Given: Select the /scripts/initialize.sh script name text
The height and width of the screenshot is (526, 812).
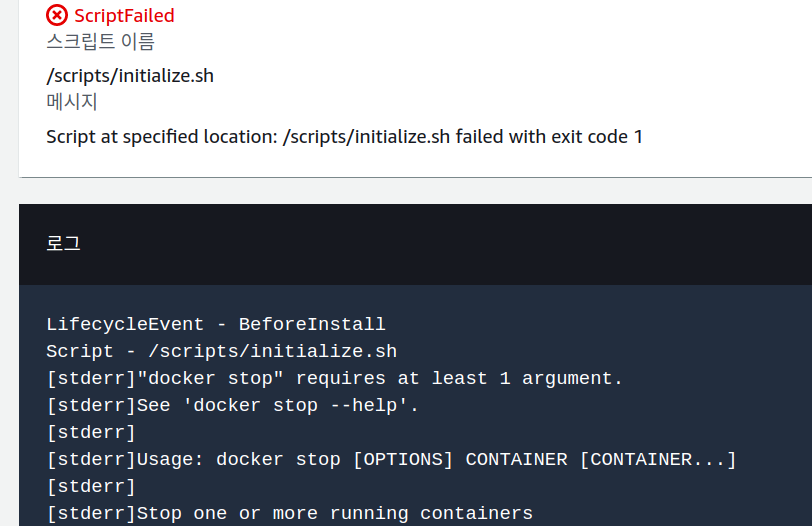Looking at the screenshot, I should (x=130, y=76).
